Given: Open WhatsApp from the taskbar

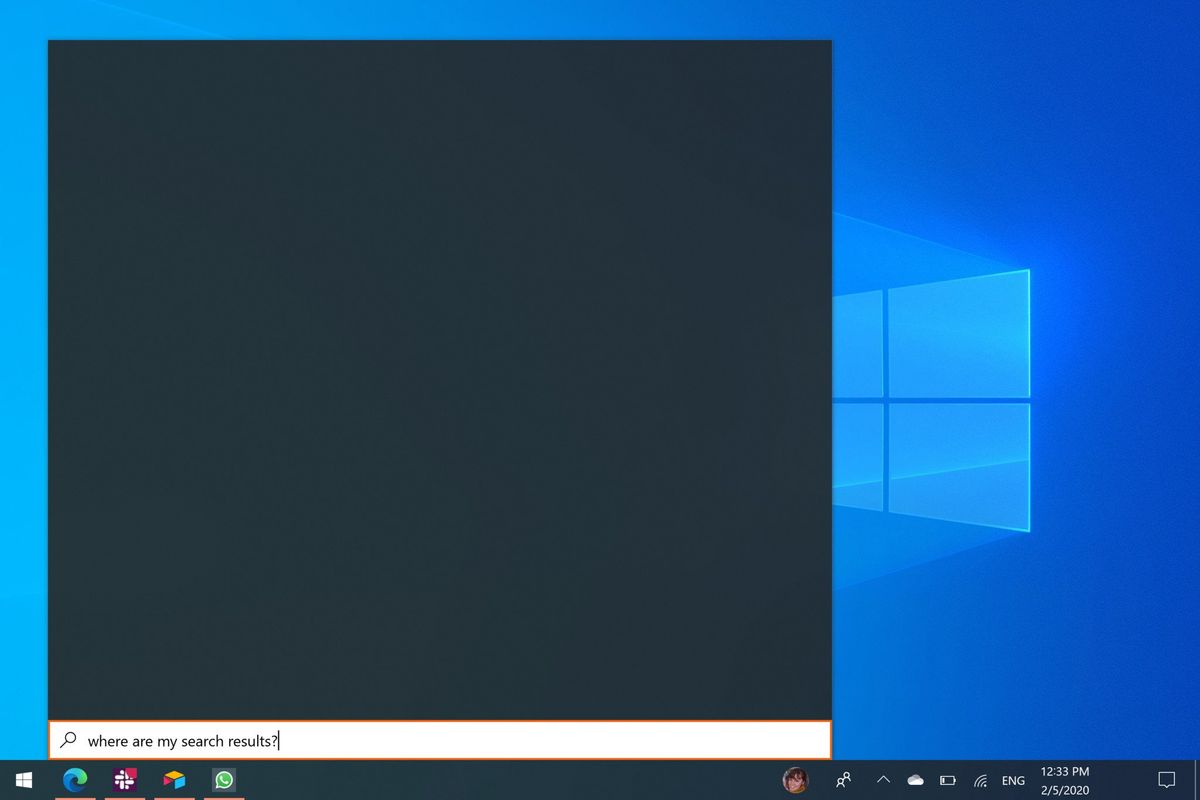Looking at the screenshot, I should pos(224,780).
